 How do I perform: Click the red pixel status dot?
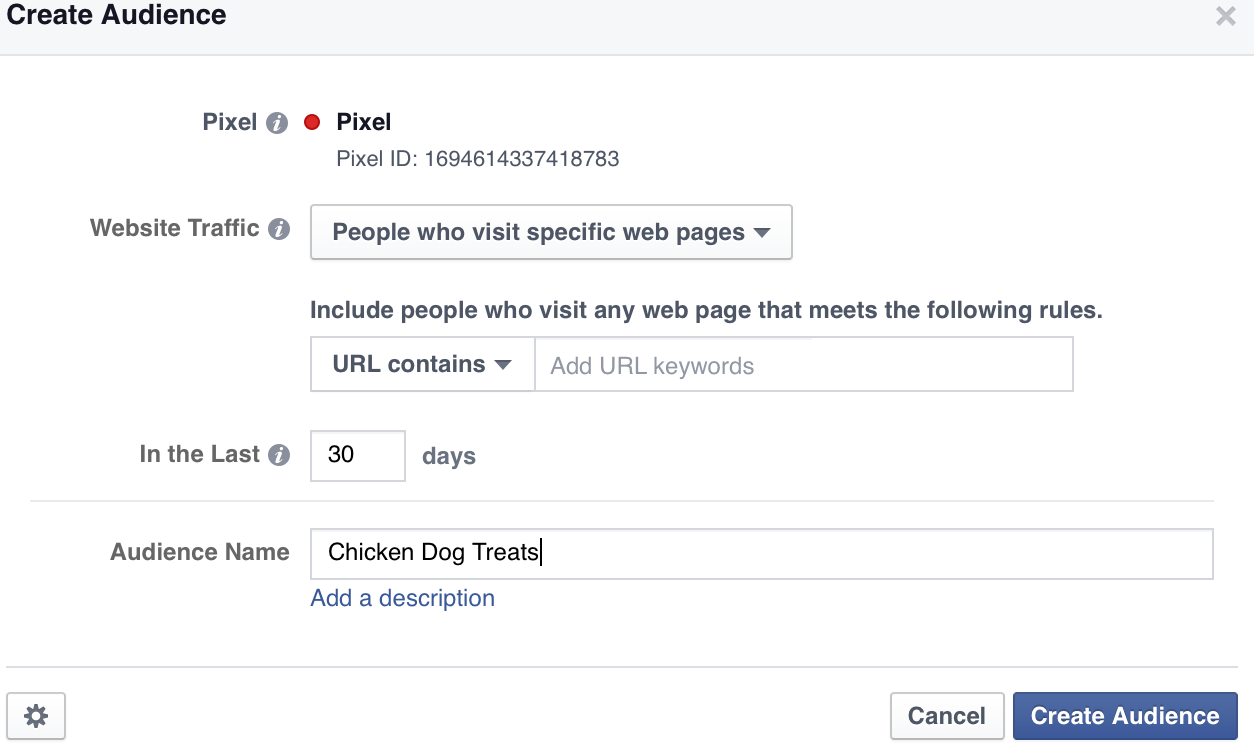(x=311, y=123)
